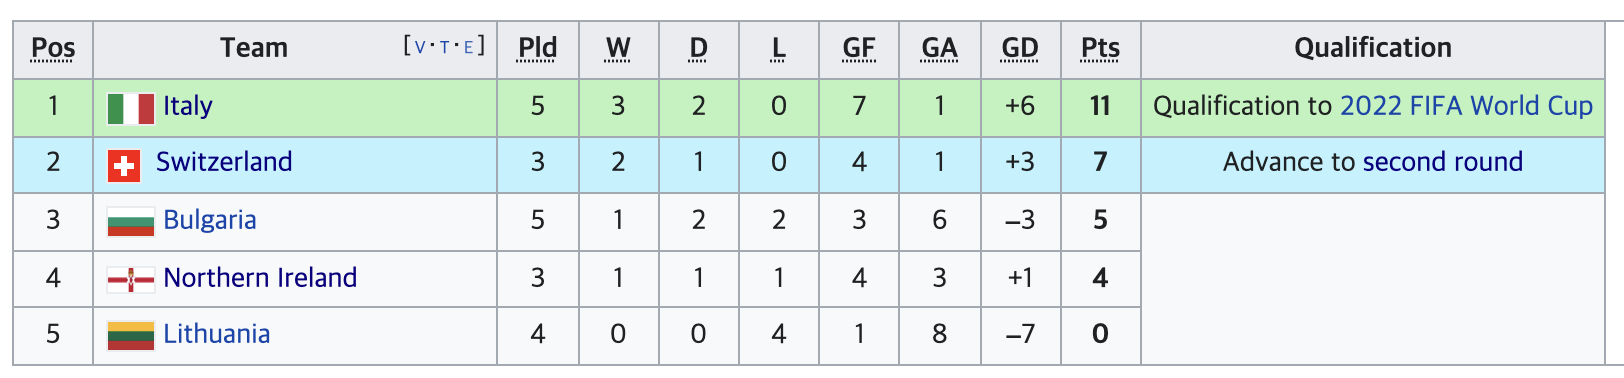The width and height of the screenshot is (1624, 378).
Task: Follow the 2022 FIFA World Cup link
Action: (x=1466, y=106)
